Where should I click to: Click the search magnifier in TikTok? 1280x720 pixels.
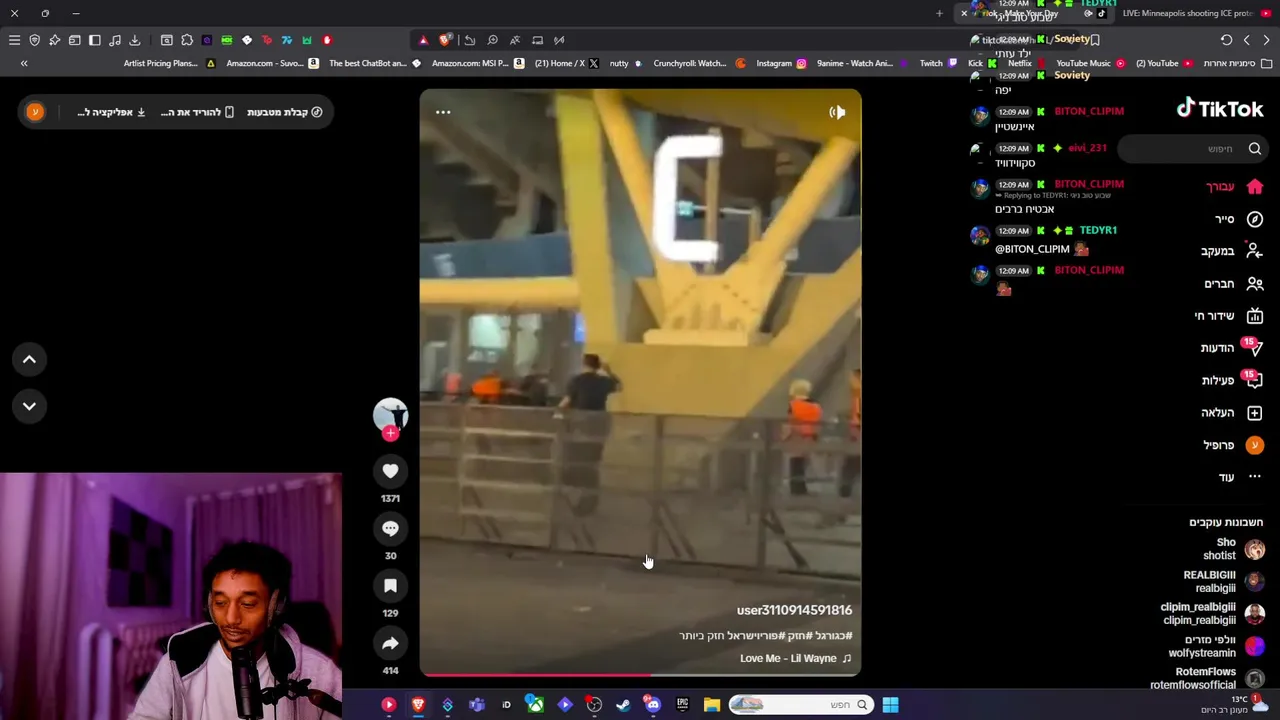click(1255, 149)
